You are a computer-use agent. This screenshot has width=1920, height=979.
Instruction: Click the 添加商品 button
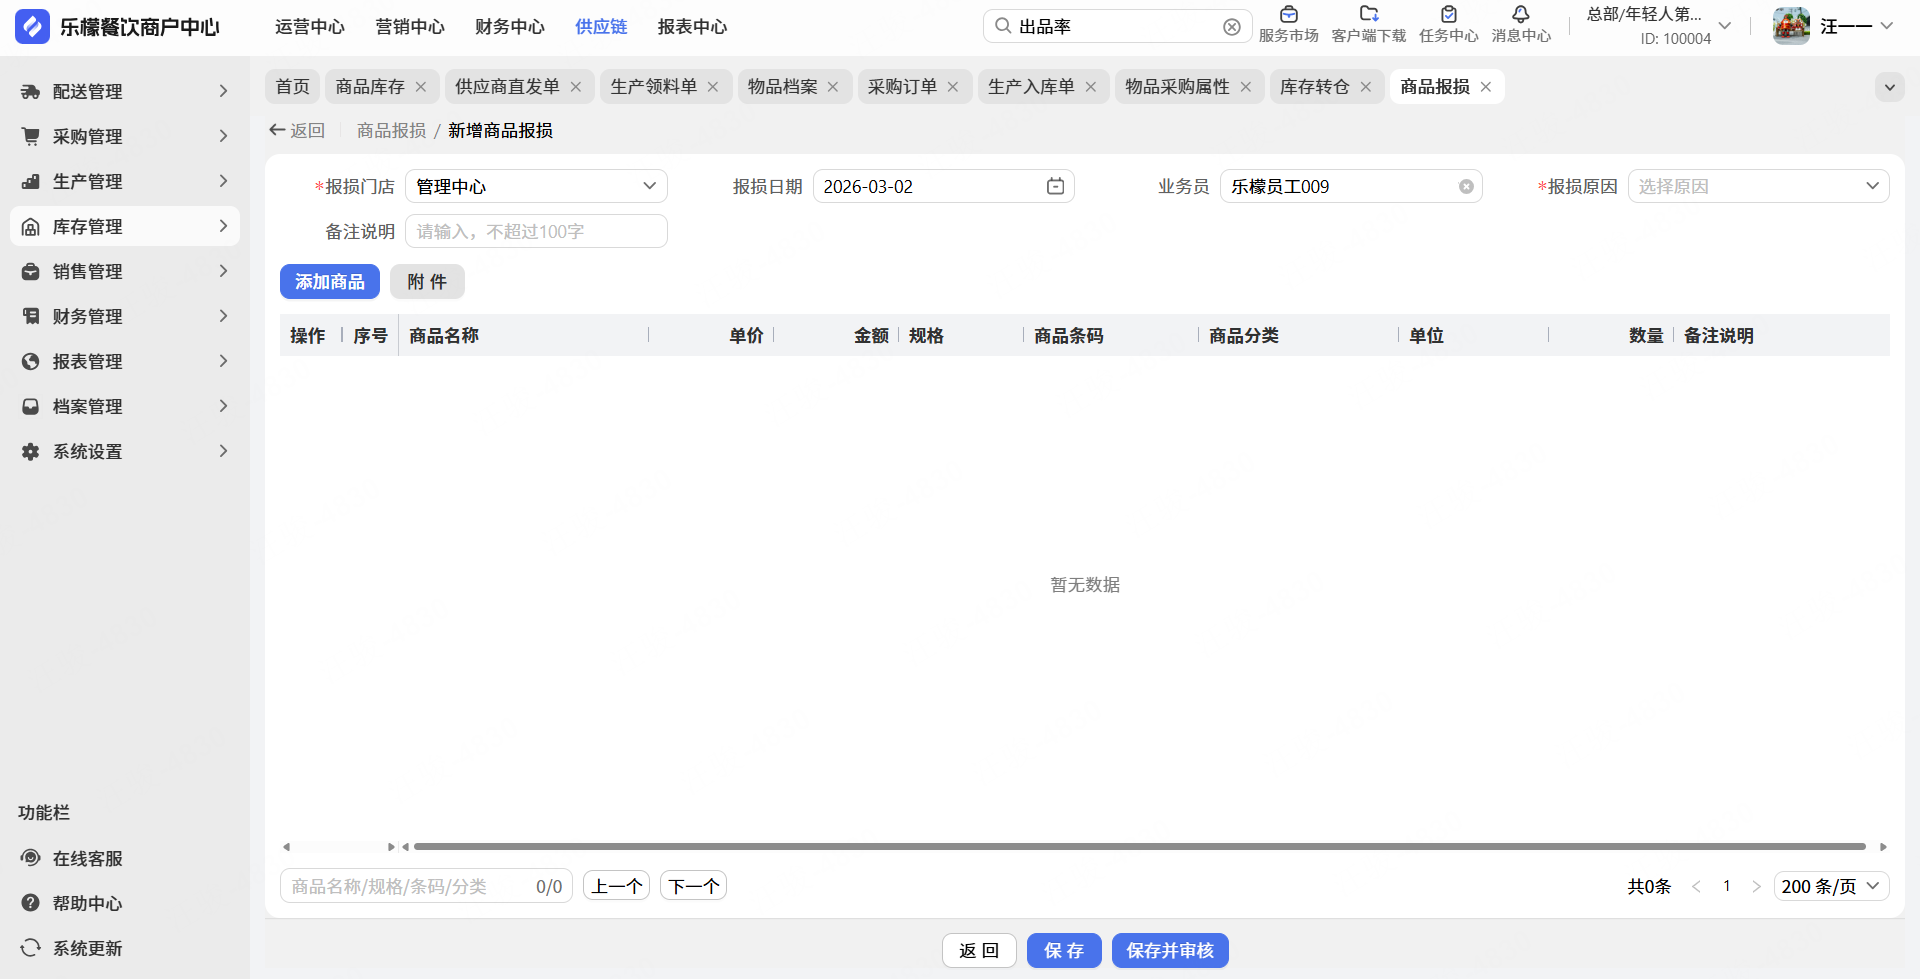[x=329, y=282]
